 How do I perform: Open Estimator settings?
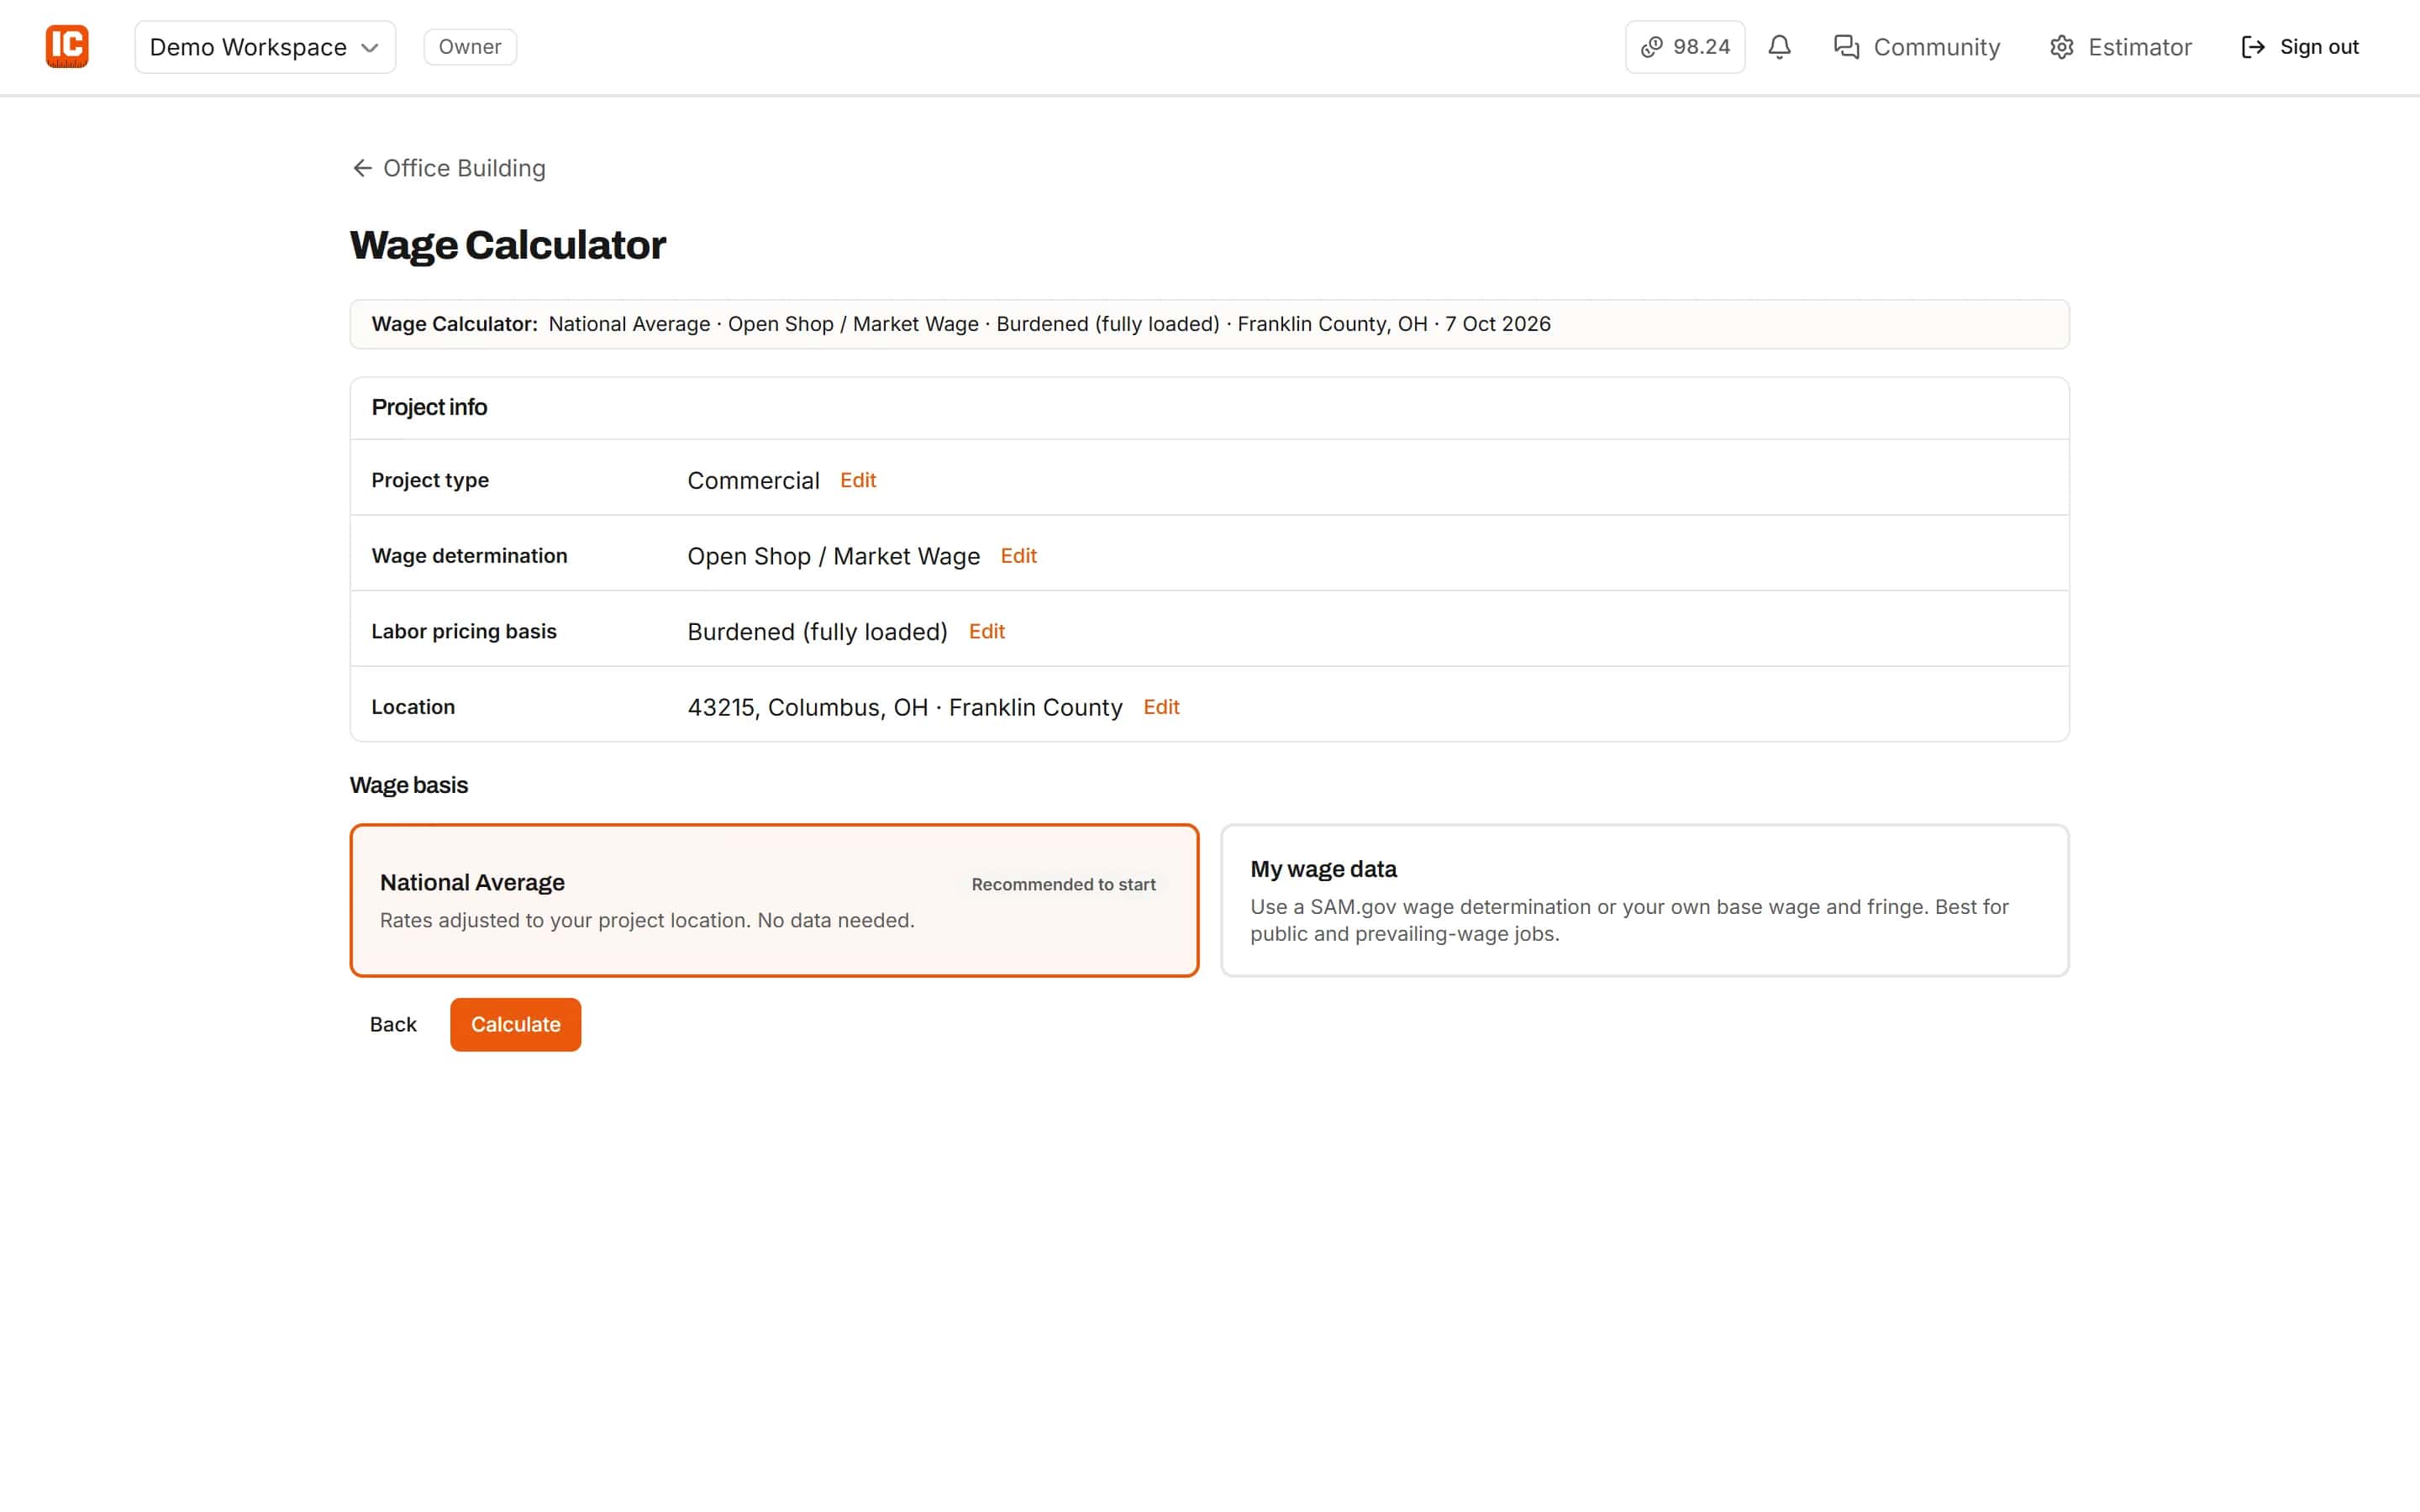[2120, 47]
